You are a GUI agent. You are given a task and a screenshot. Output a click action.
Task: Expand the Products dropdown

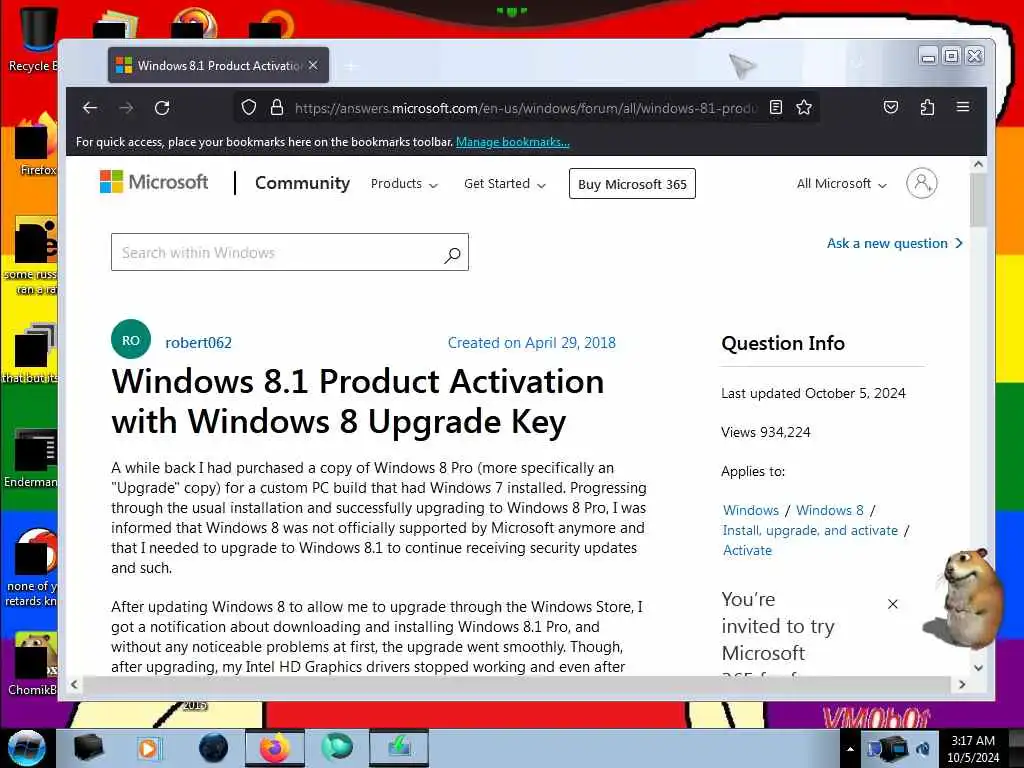[404, 184]
